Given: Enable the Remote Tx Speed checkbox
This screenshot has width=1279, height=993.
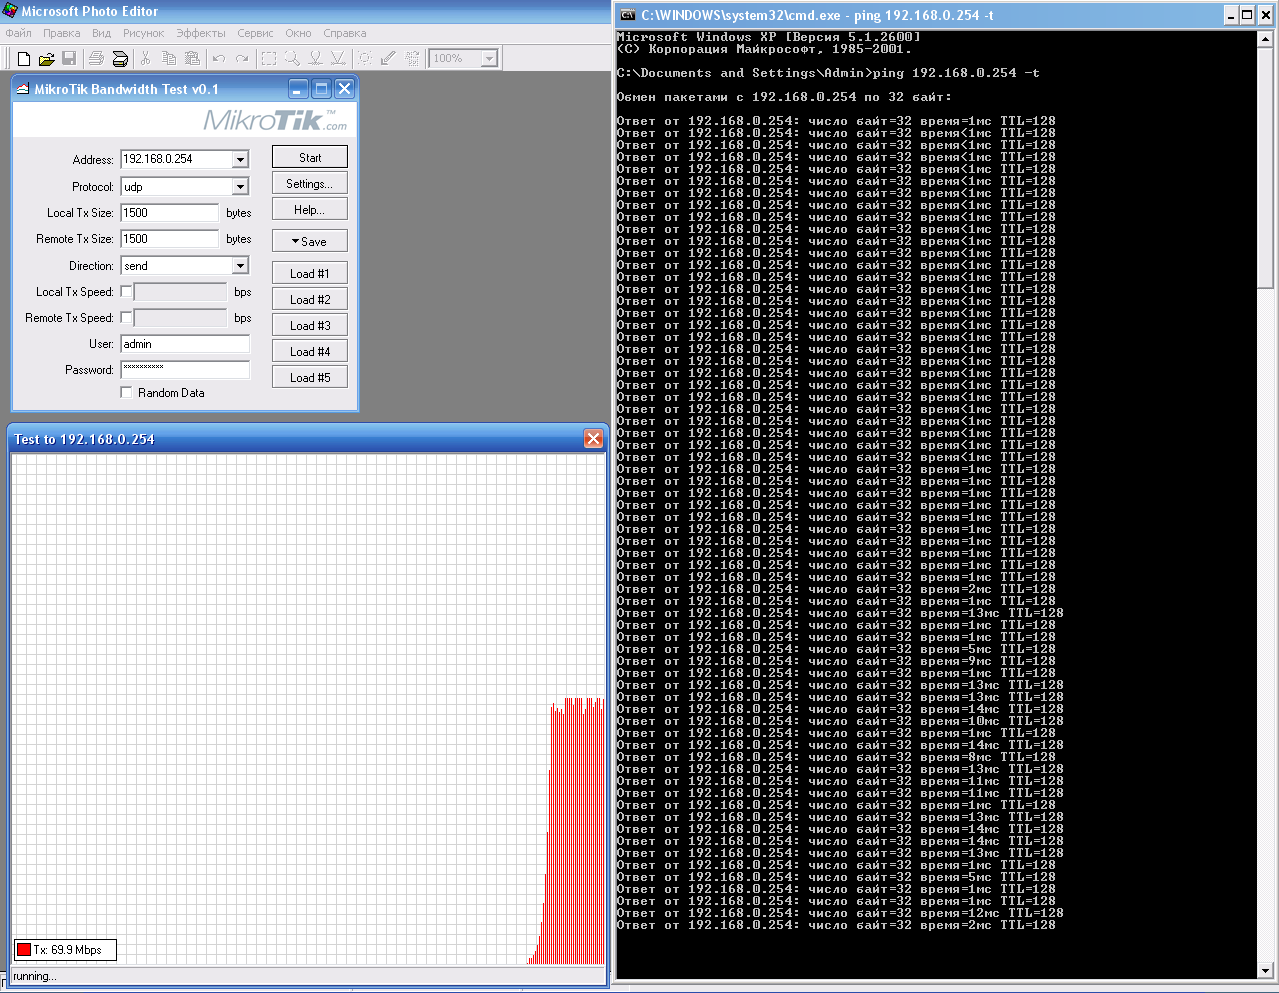Looking at the screenshot, I should (126, 318).
